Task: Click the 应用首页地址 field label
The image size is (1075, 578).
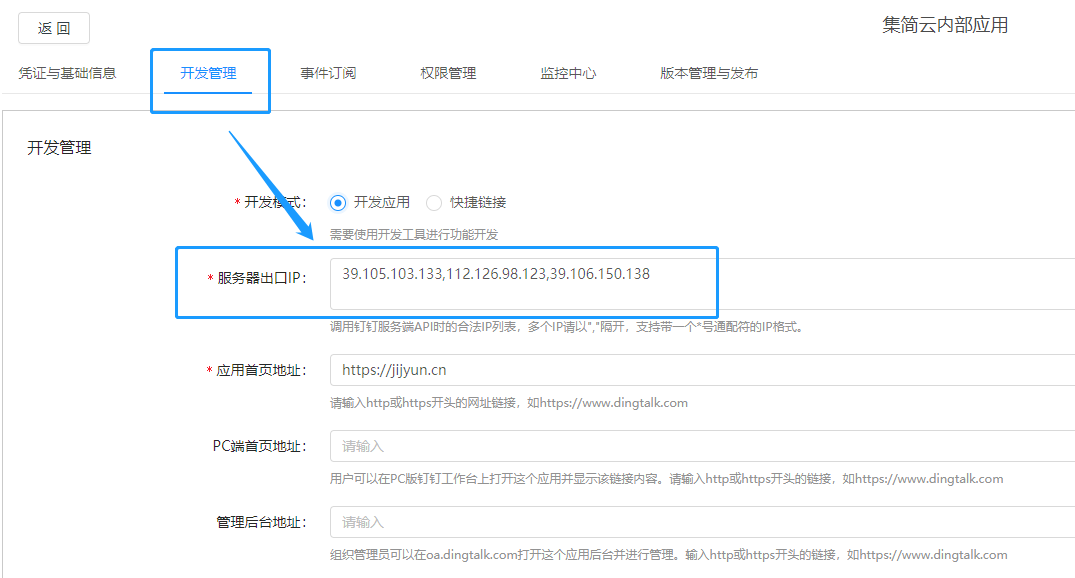Action: [260, 370]
